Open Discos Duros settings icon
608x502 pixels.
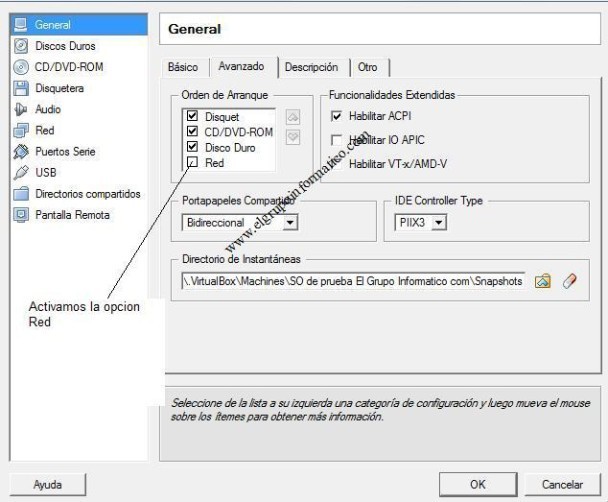(21, 46)
